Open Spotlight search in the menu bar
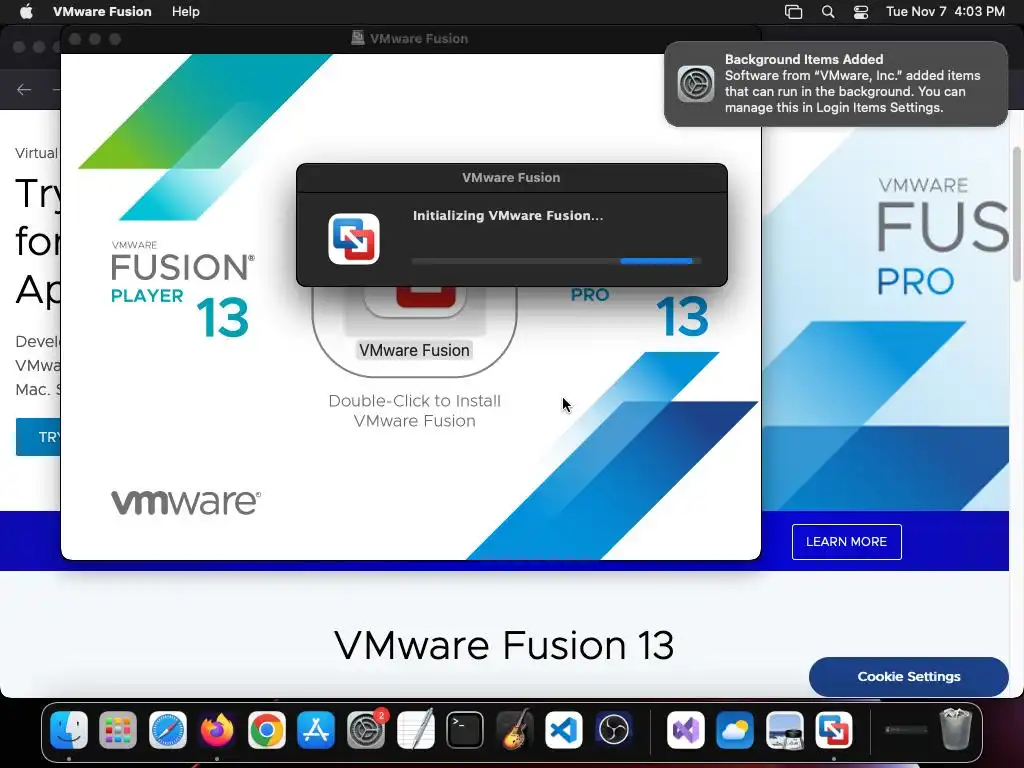The width and height of the screenshot is (1024, 768). (x=827, y=12)
